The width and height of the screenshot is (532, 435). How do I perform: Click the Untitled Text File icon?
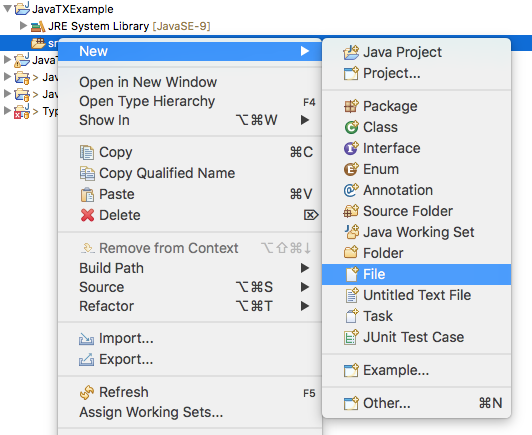(x=352, y=295)
